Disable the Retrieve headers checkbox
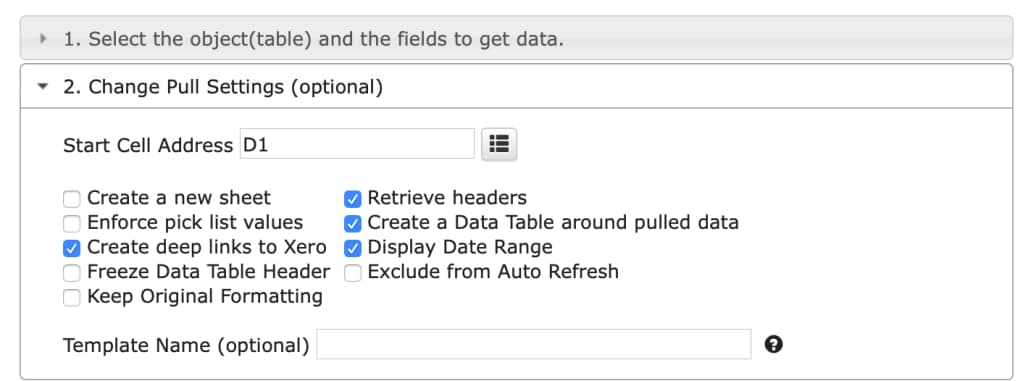1023x381 pixels. click(352, 198)
